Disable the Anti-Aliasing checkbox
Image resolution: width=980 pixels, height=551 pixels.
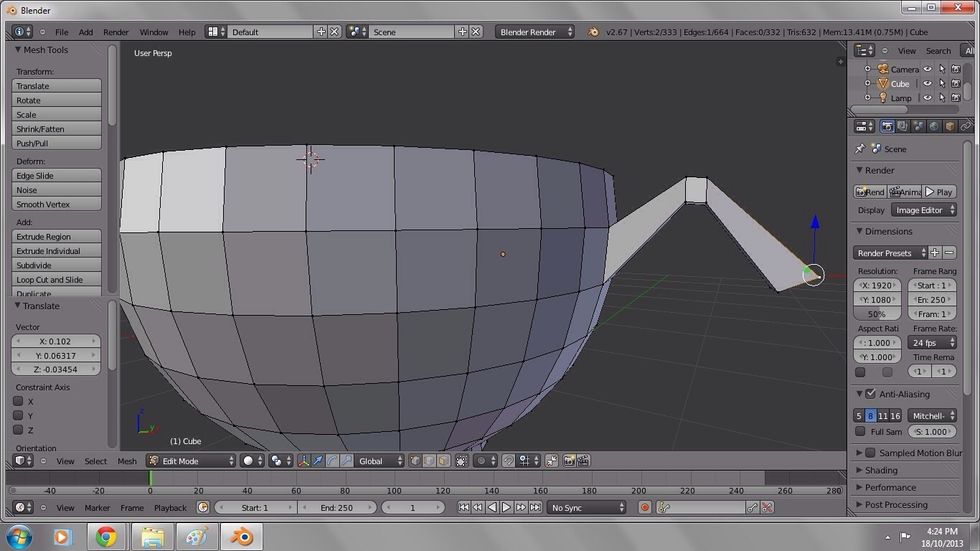pos(870,394)
